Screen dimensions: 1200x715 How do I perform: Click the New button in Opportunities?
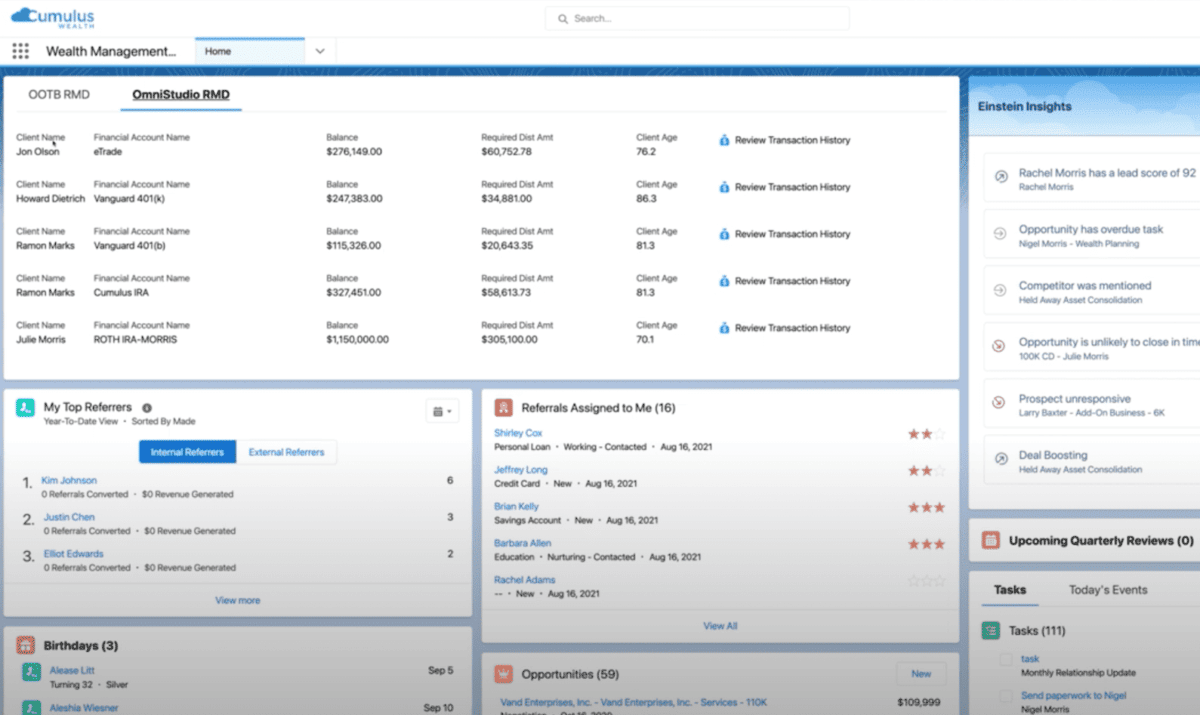(x=919, y=674)
